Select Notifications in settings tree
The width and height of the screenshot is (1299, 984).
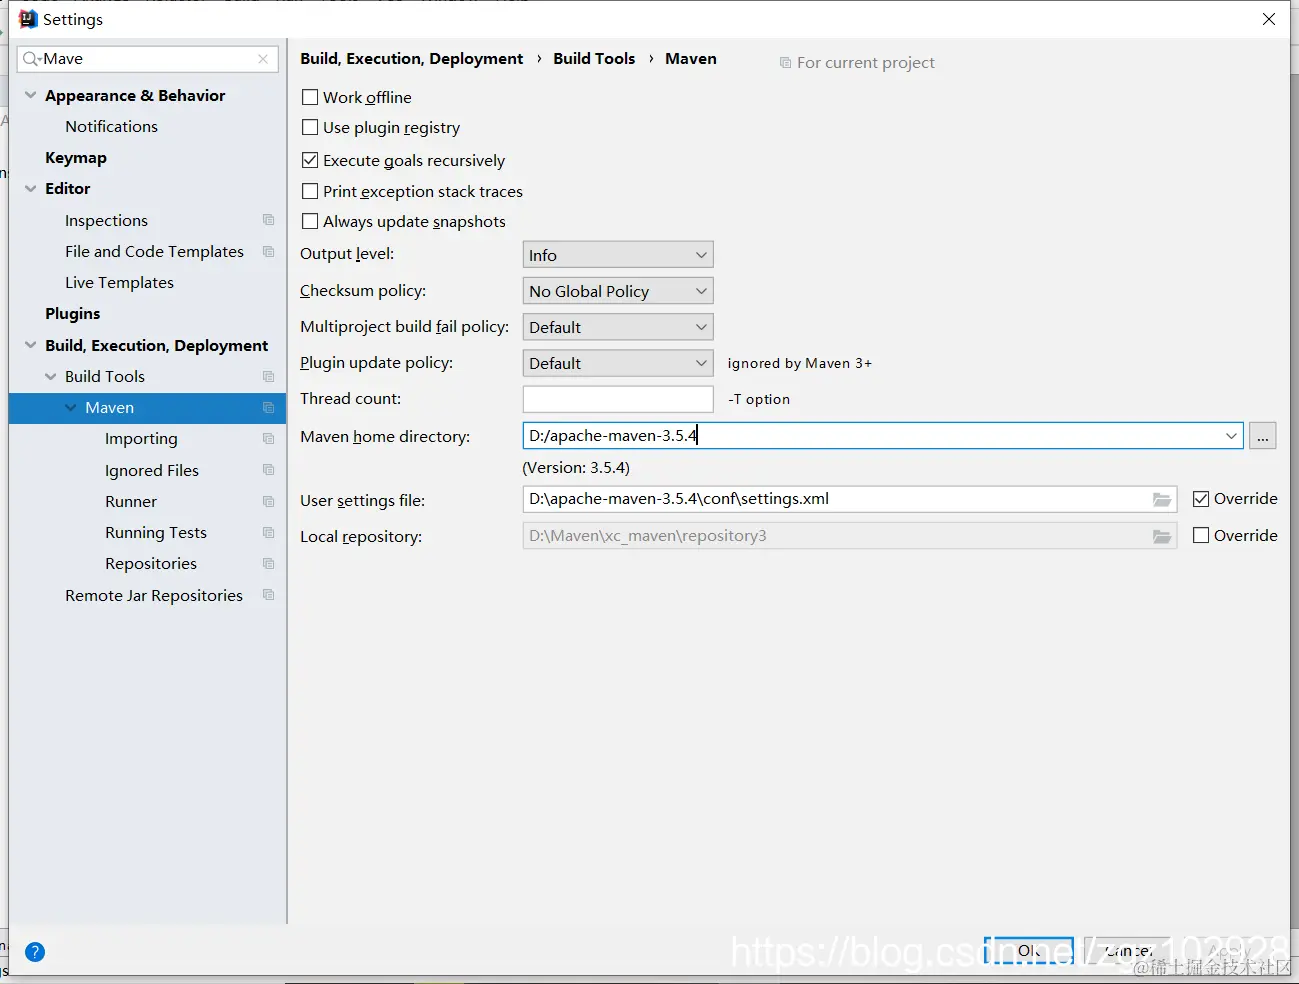[x=111, y=126]
